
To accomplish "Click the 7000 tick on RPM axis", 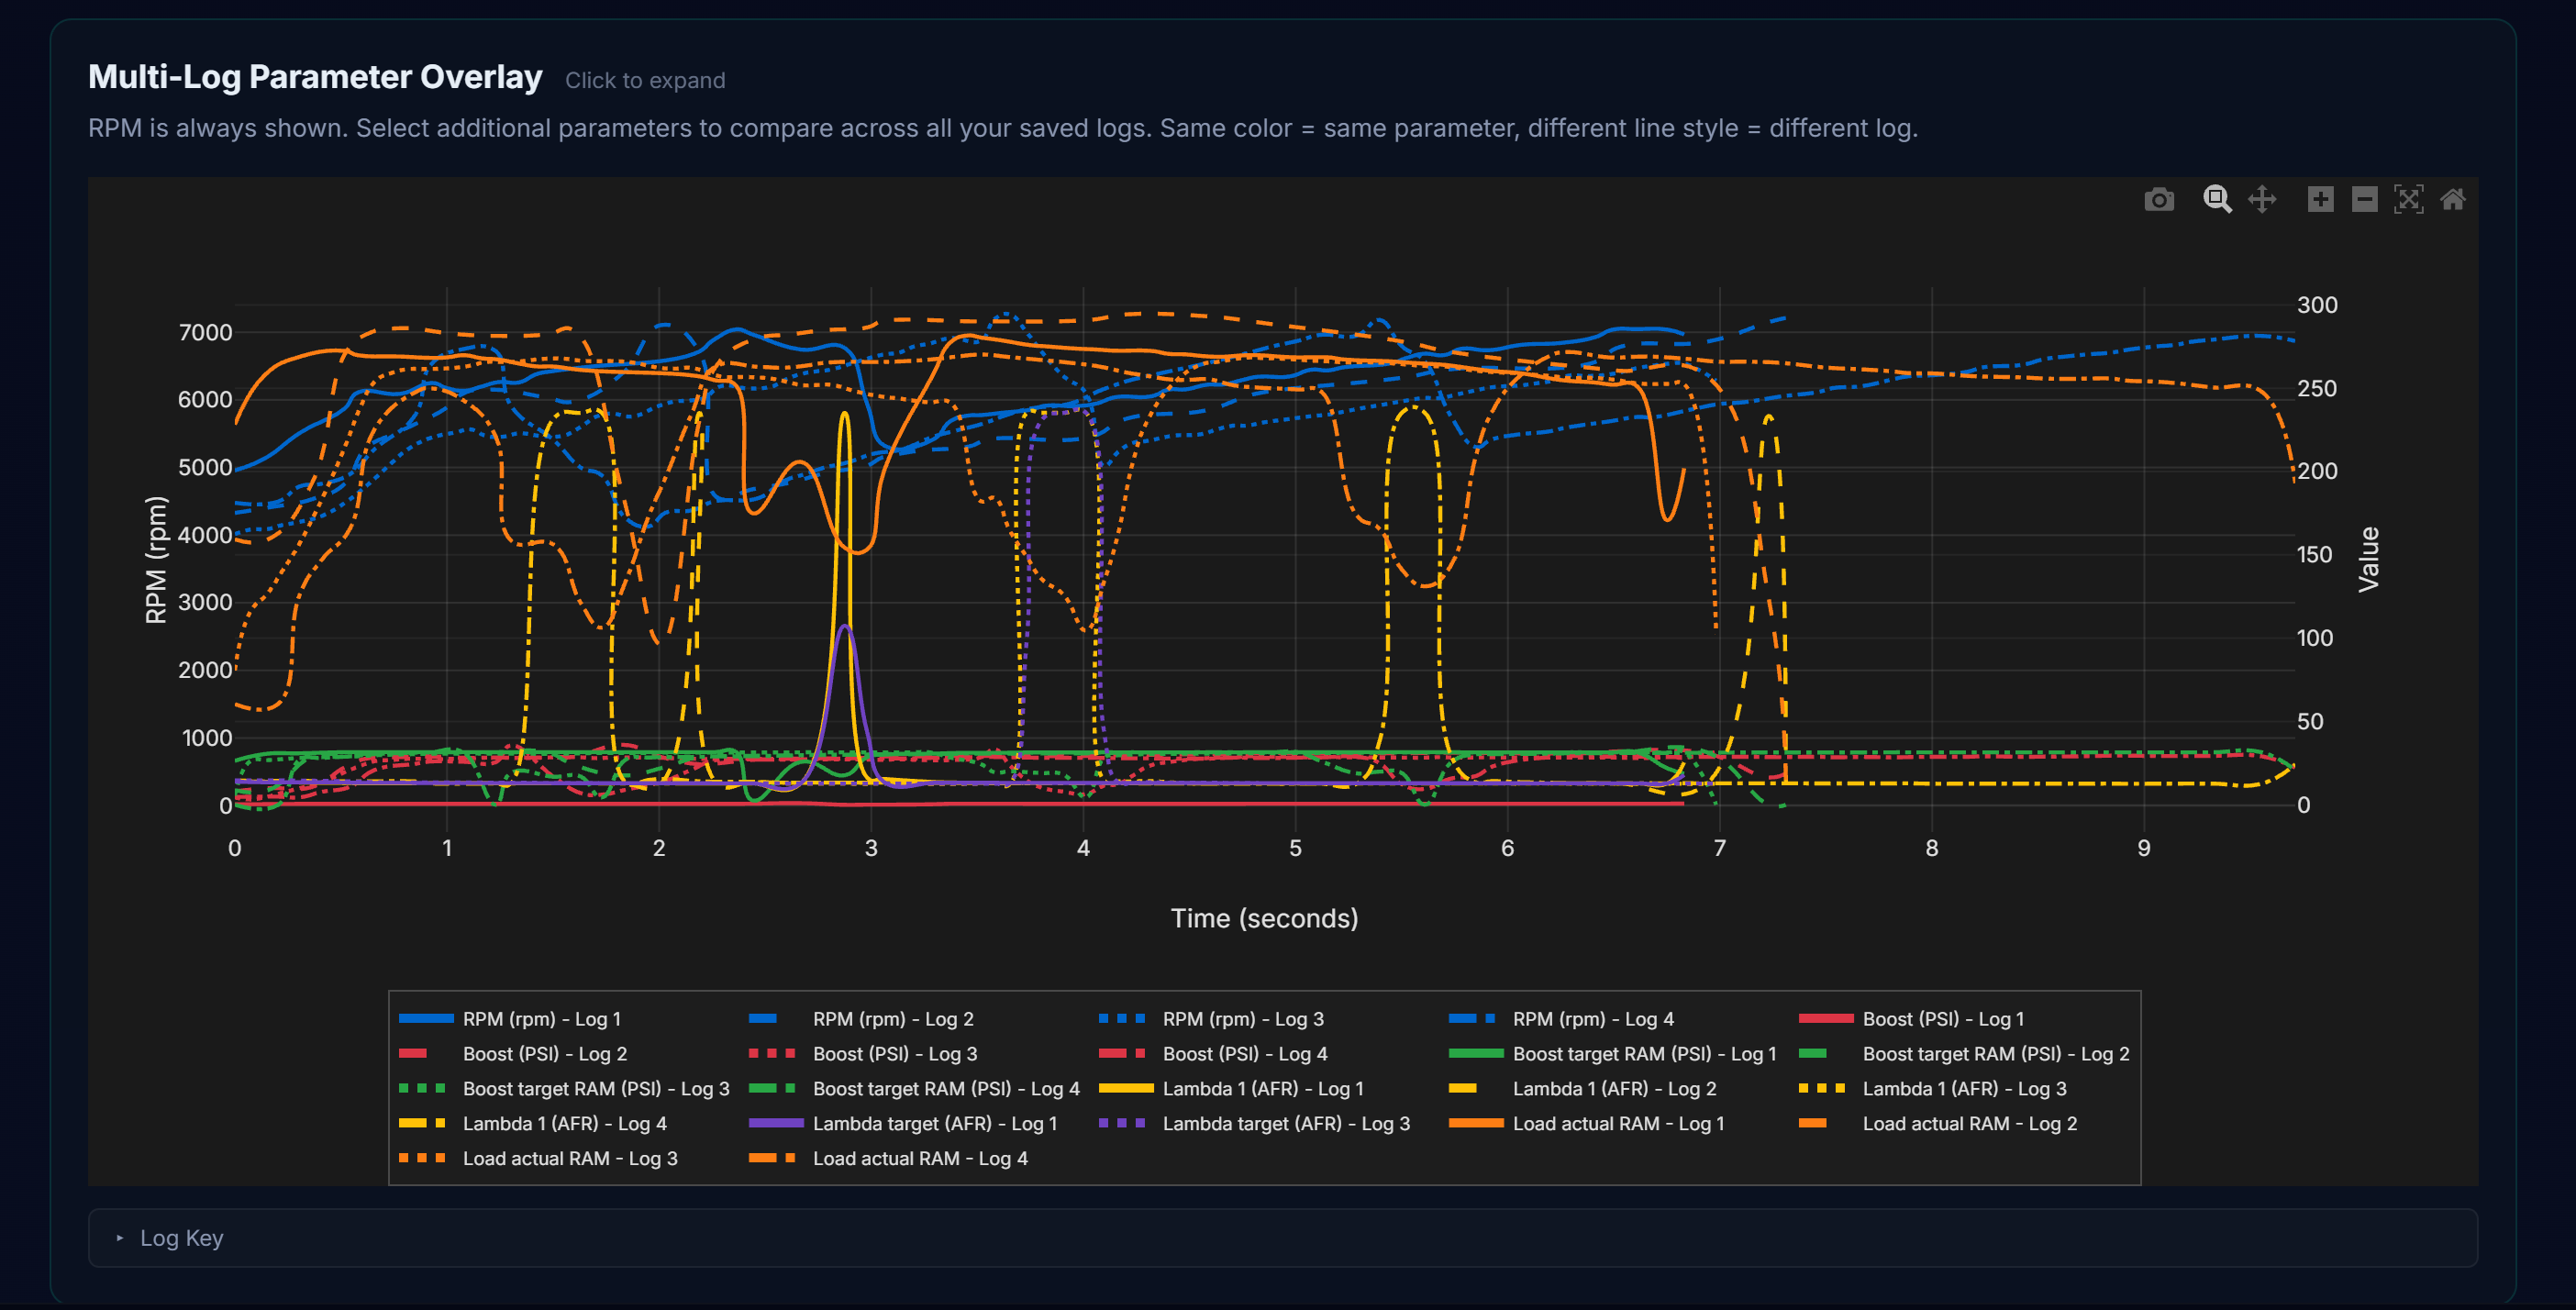I will (x=205, y=333).
